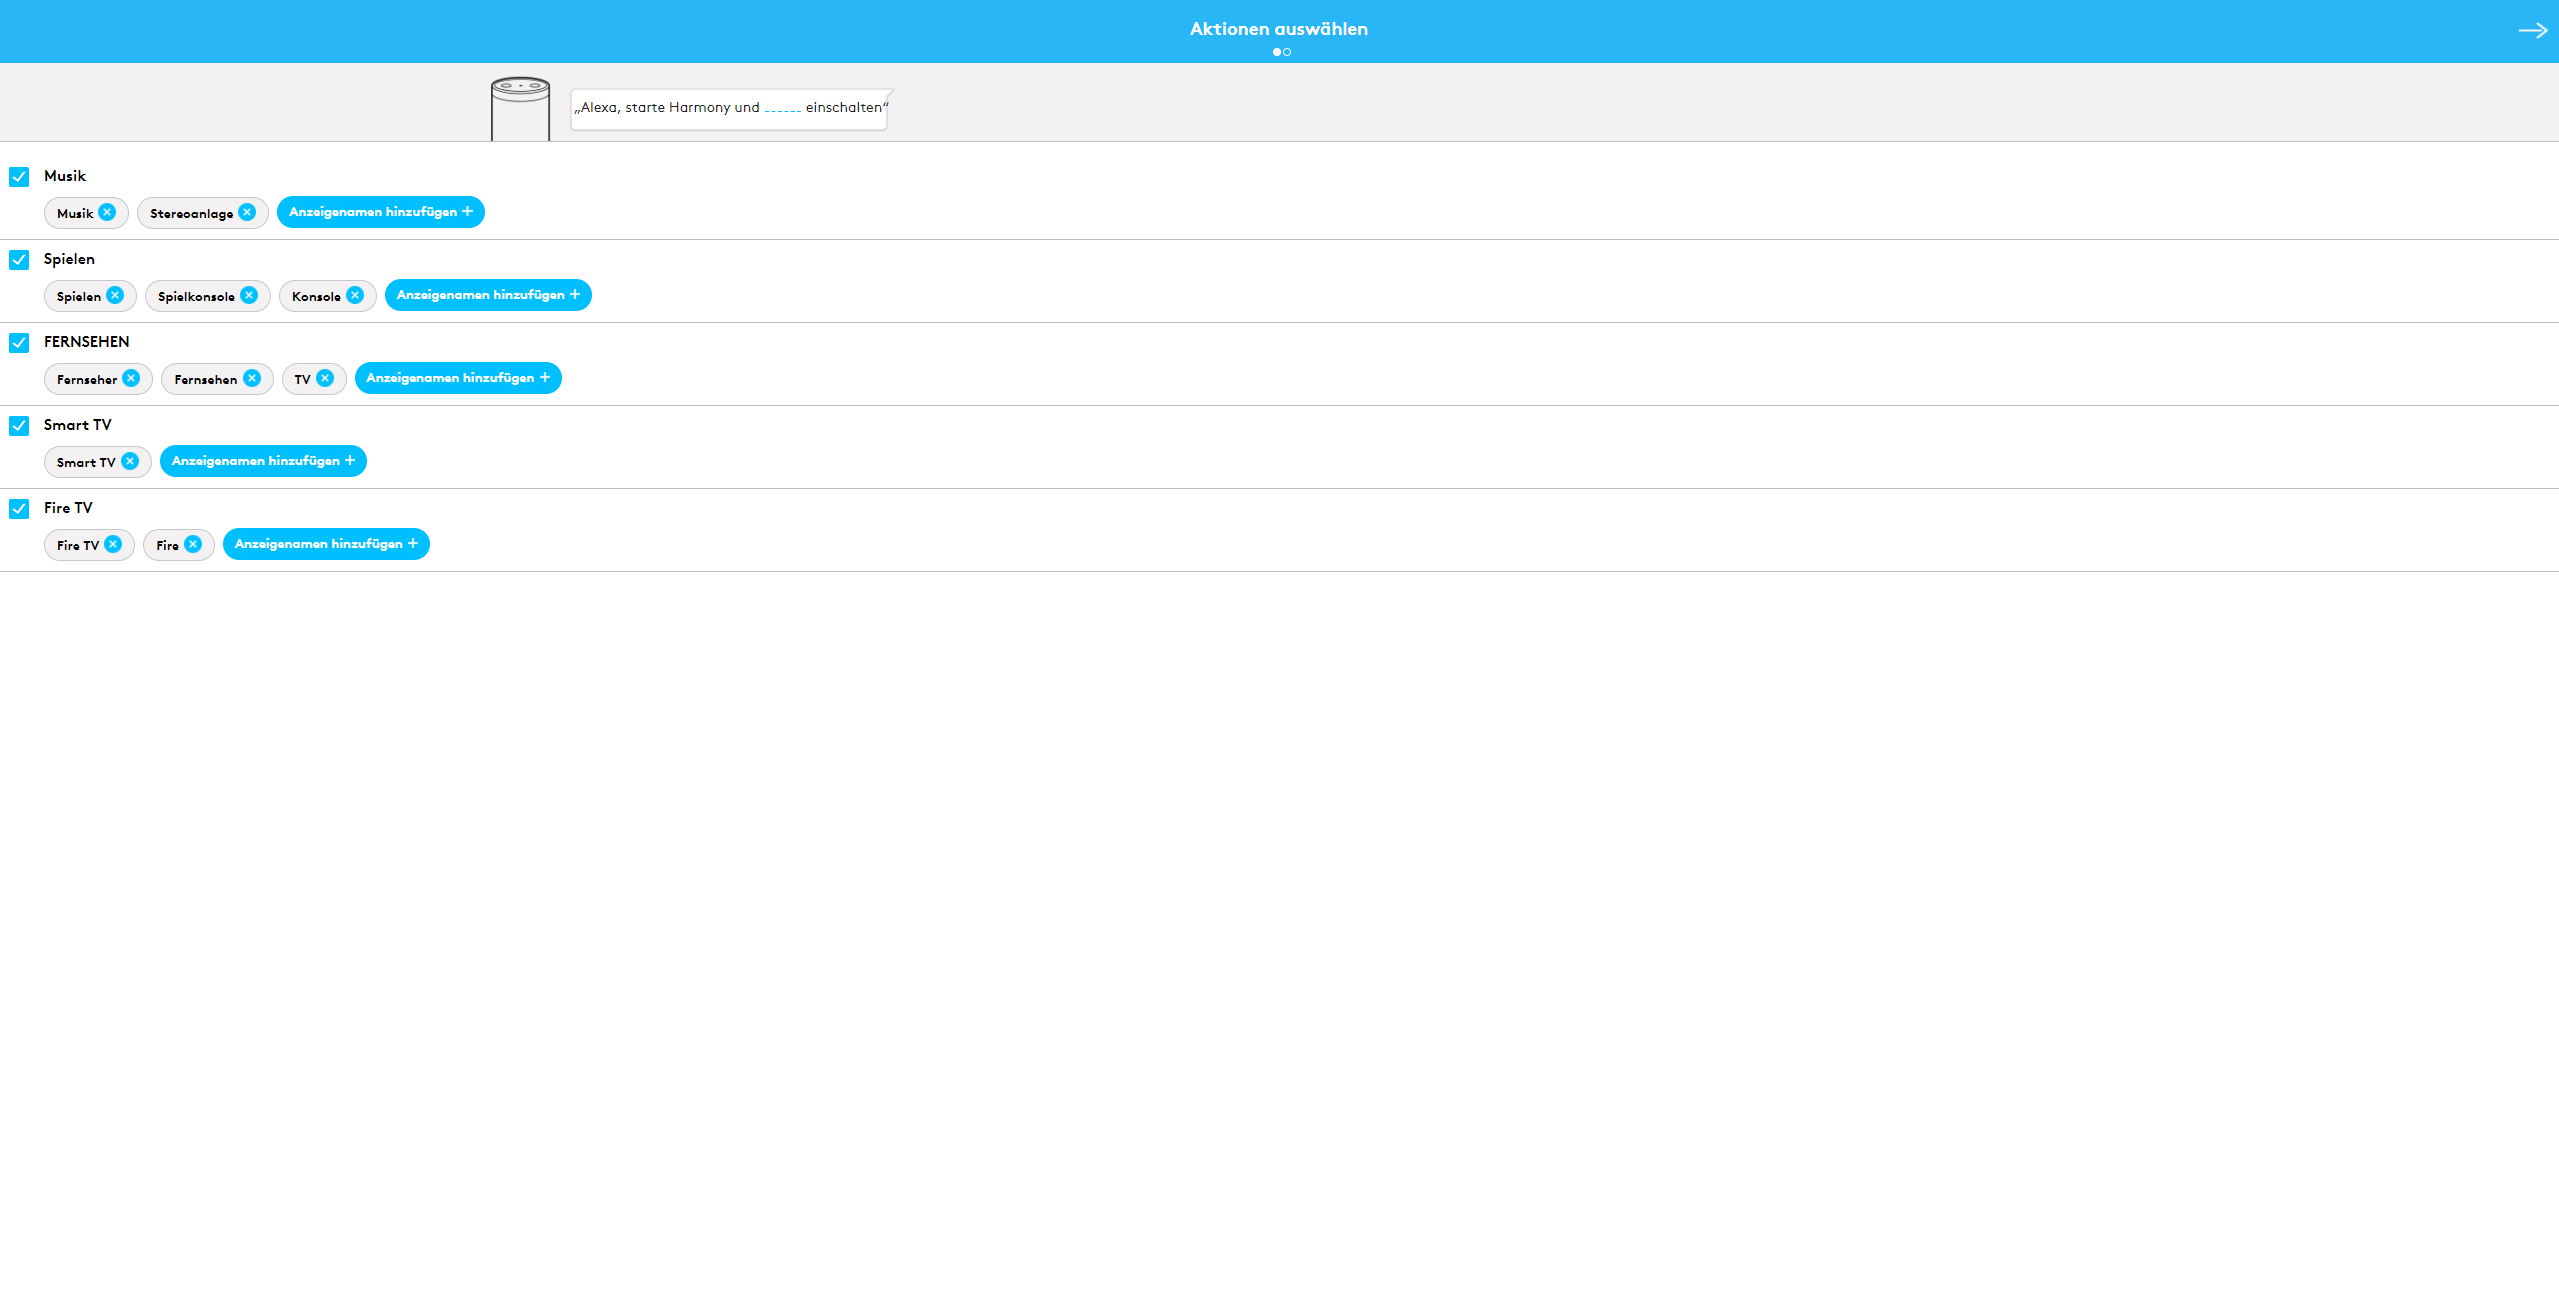Remove the Fire name tag
Screen dimensions: 2559x1307
click(193, 544)
